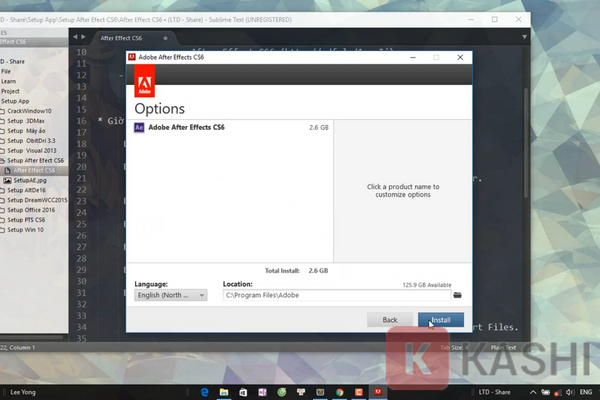Click the install Location path field
The image size is (600, 400).
pos(335,295)
